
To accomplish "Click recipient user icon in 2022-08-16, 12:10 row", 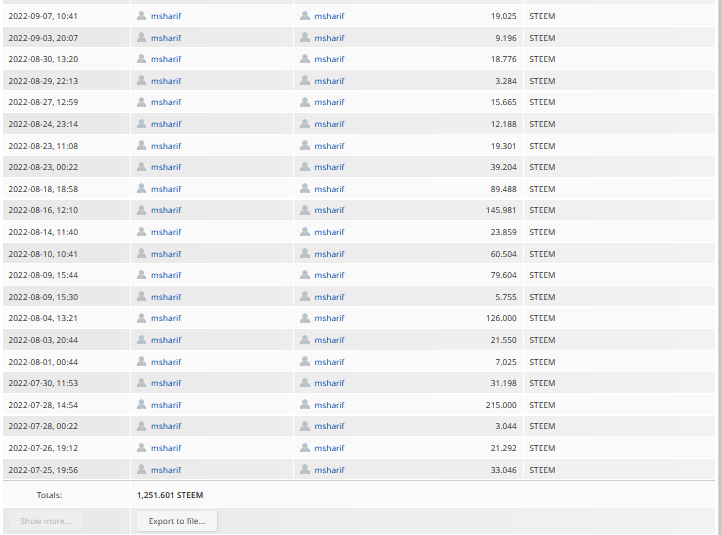I will (305, 209).
